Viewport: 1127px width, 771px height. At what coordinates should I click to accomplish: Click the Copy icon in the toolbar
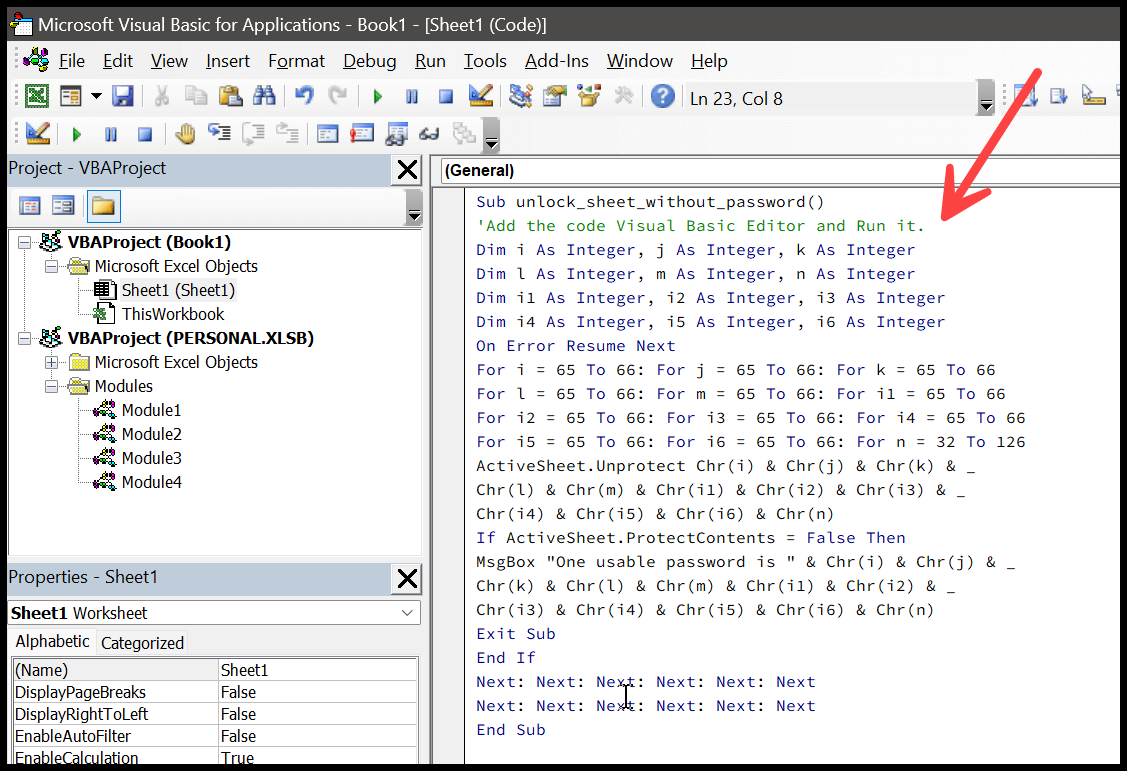tap(196, 96)
